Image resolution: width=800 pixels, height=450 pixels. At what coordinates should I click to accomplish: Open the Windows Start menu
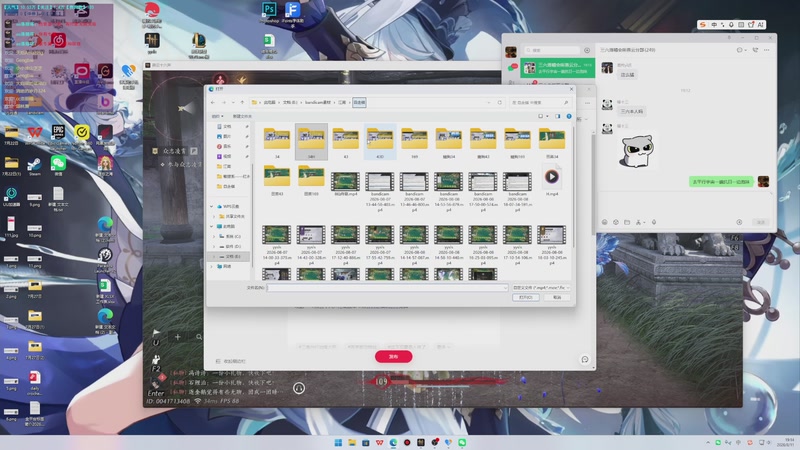(x=338, y=442)
